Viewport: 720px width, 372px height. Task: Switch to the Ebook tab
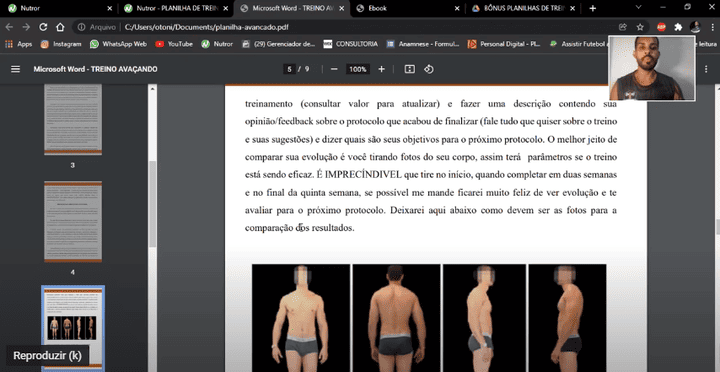(x=407, y=8)
